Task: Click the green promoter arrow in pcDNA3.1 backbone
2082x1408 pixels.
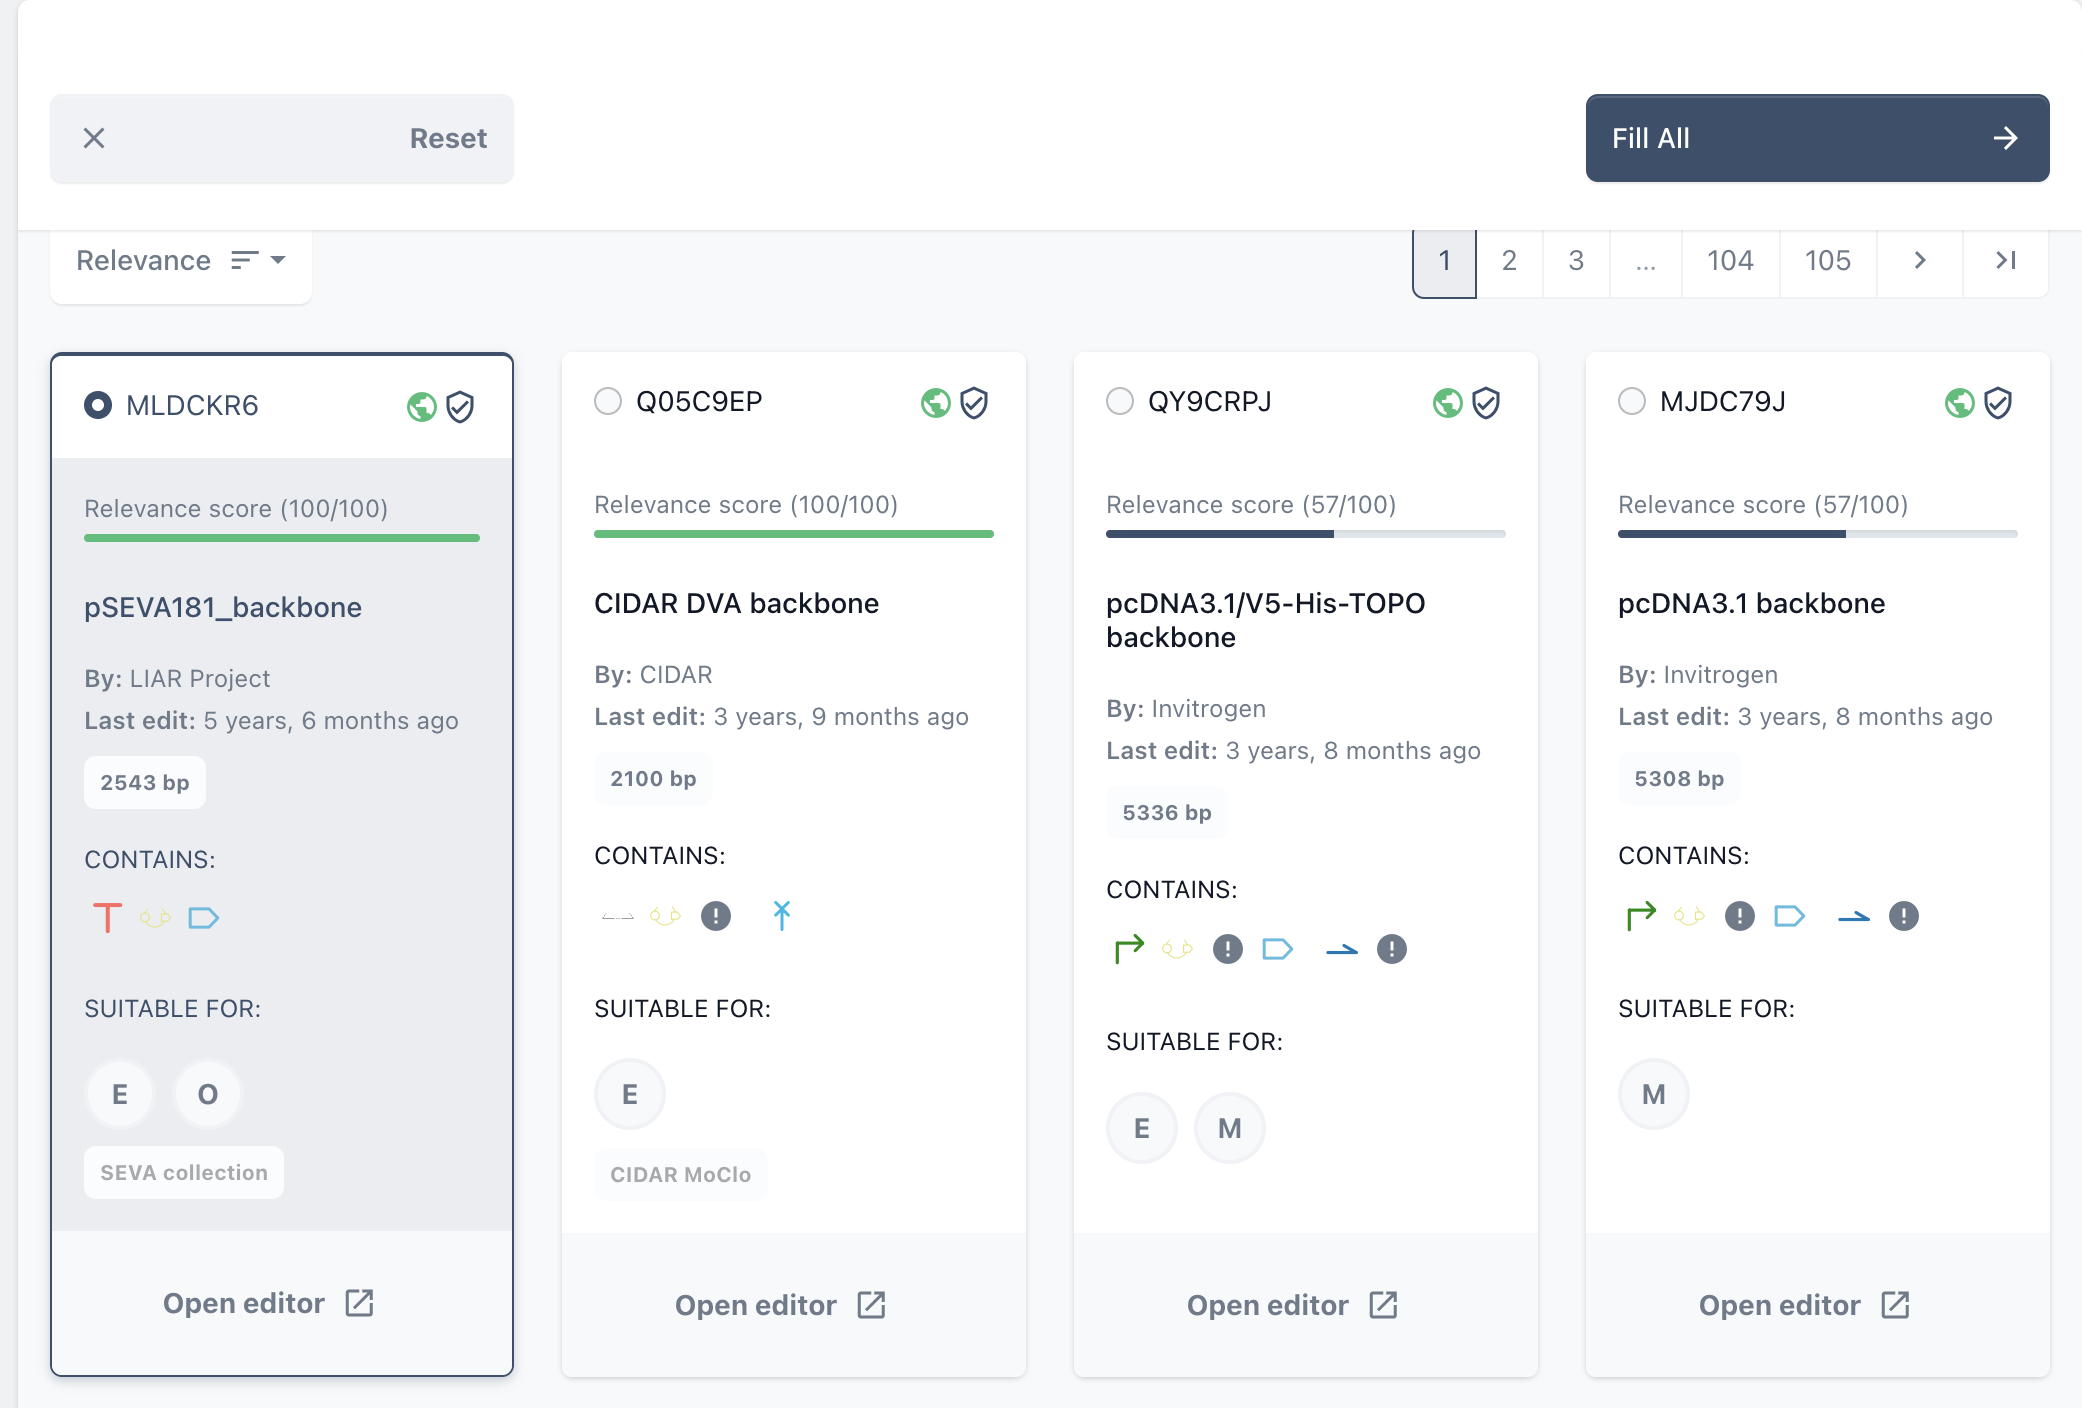Action: point(1641,915)
